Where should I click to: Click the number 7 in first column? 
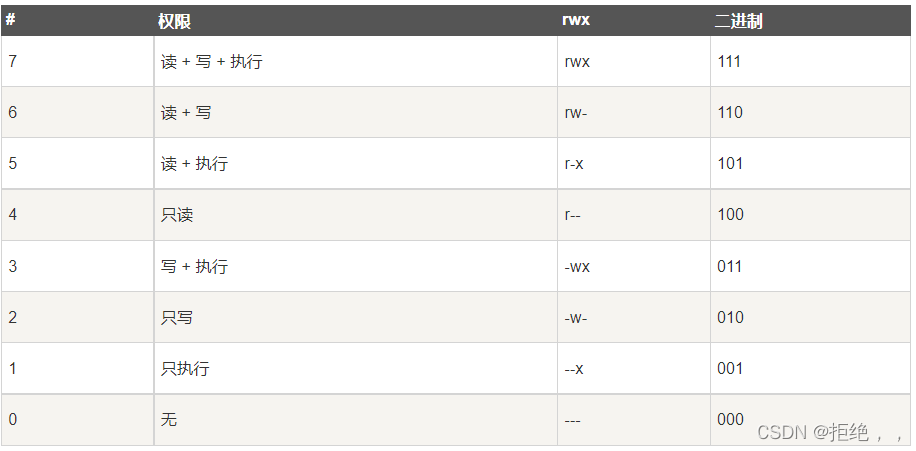point(12,62)
